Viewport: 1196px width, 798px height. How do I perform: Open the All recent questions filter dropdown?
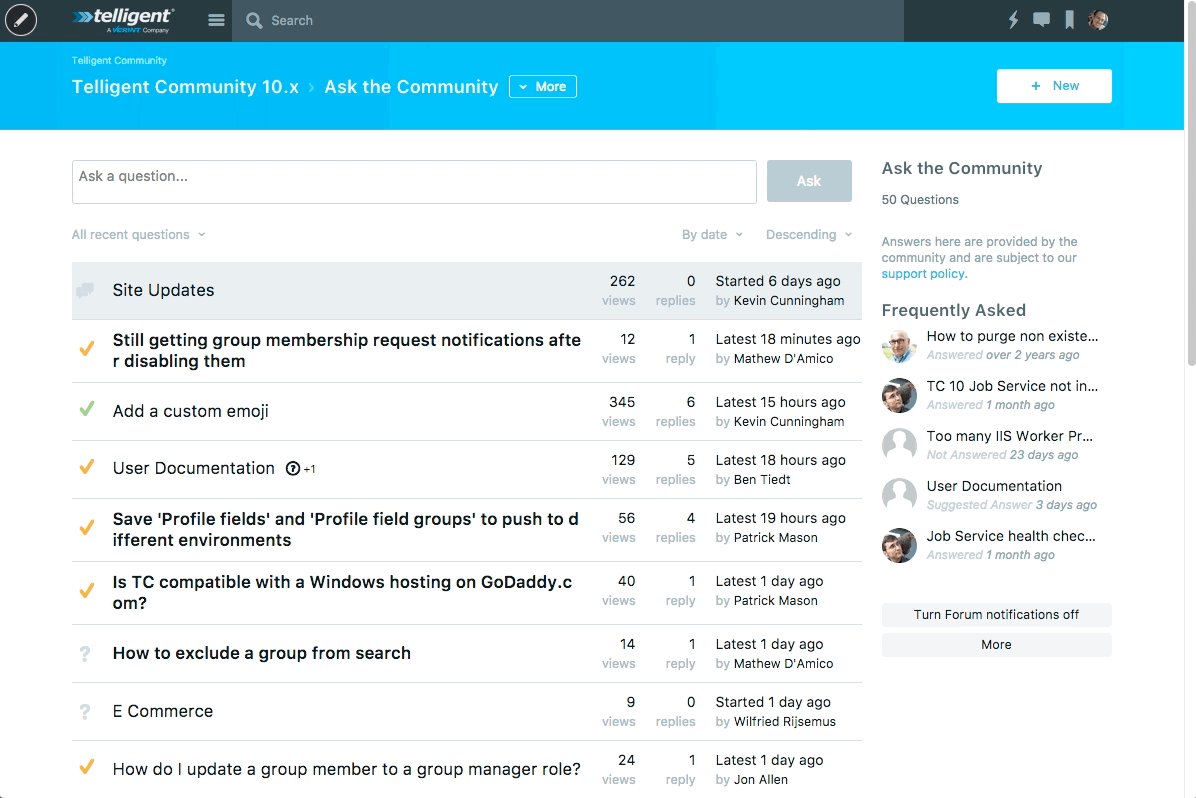pos(138,234)
